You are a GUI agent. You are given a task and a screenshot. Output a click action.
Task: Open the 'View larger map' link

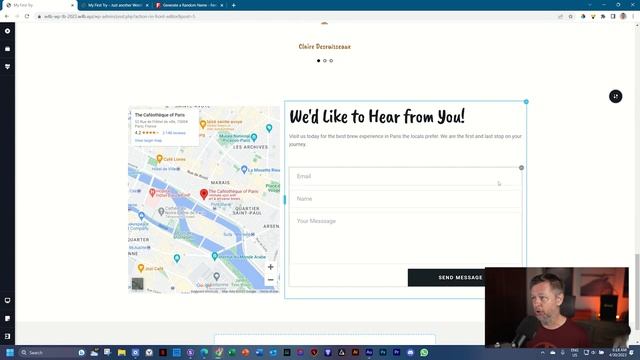[x=148, y=140]
